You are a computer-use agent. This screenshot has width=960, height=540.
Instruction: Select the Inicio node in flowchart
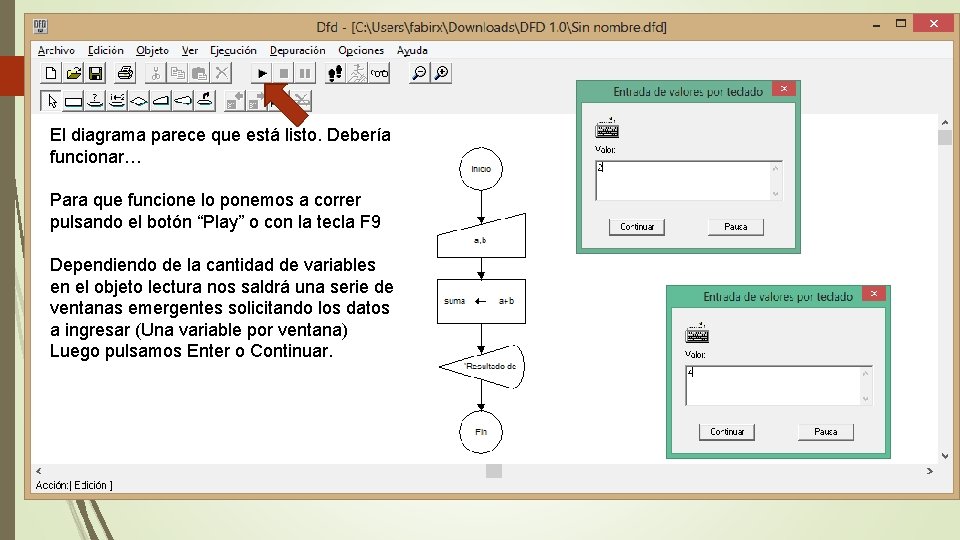click(481, 169)
